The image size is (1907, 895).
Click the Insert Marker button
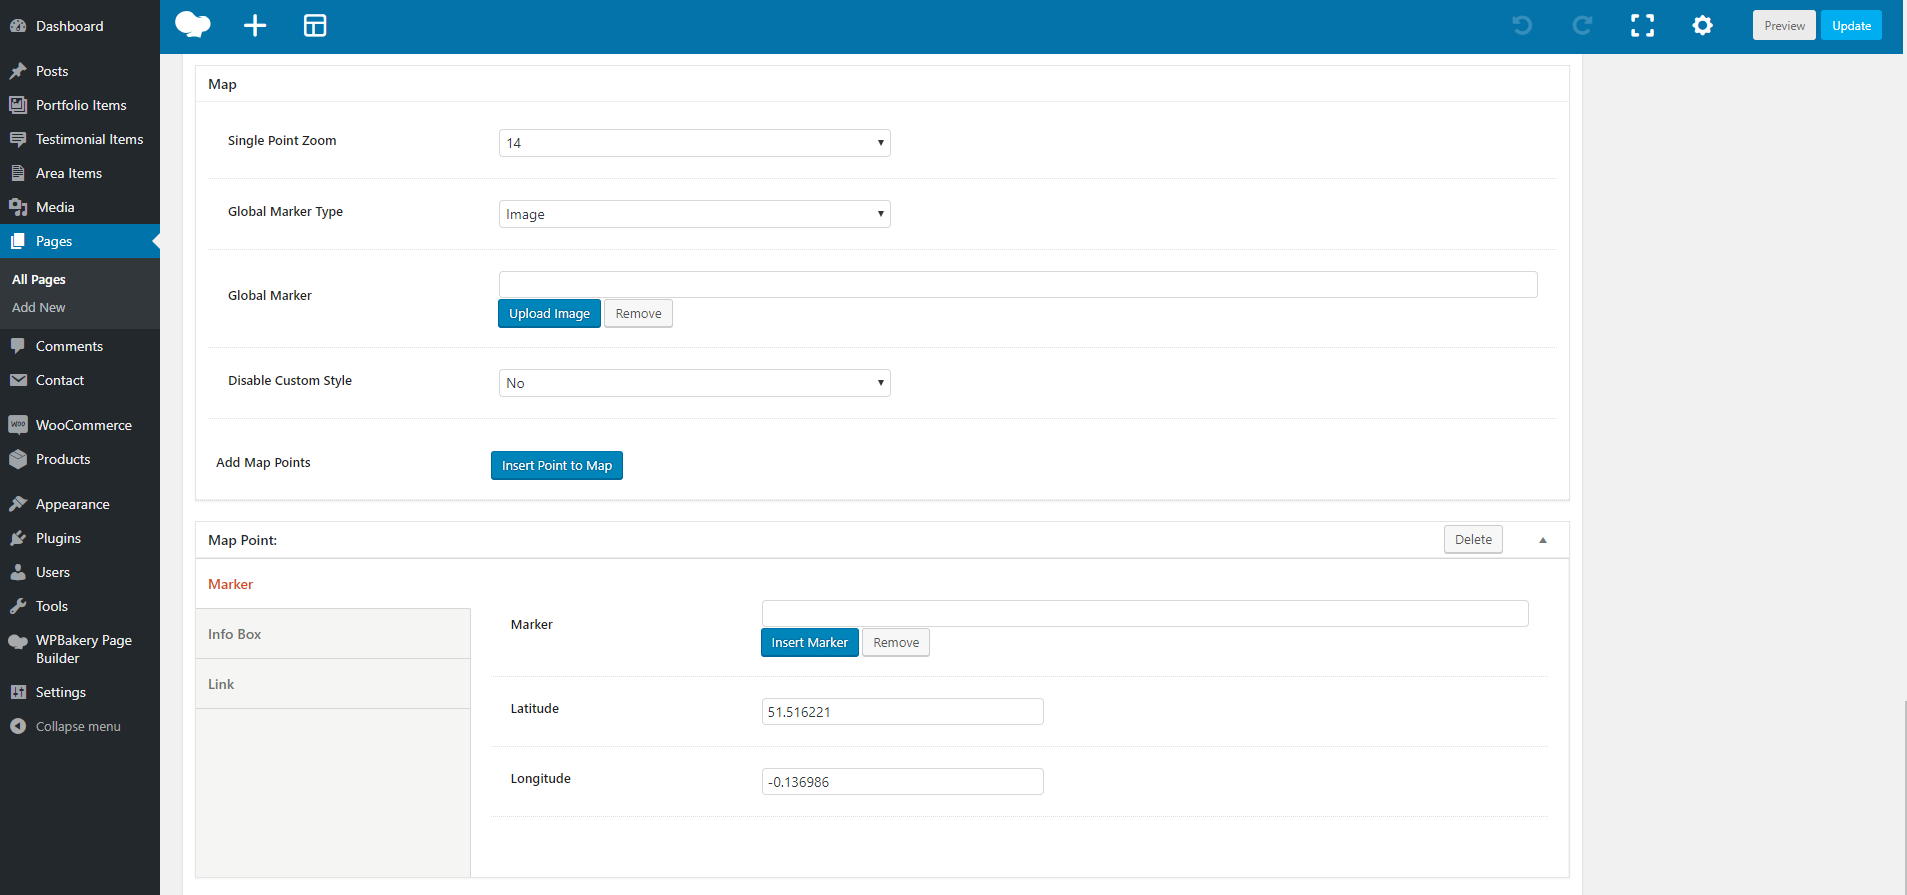coord(810,643)
